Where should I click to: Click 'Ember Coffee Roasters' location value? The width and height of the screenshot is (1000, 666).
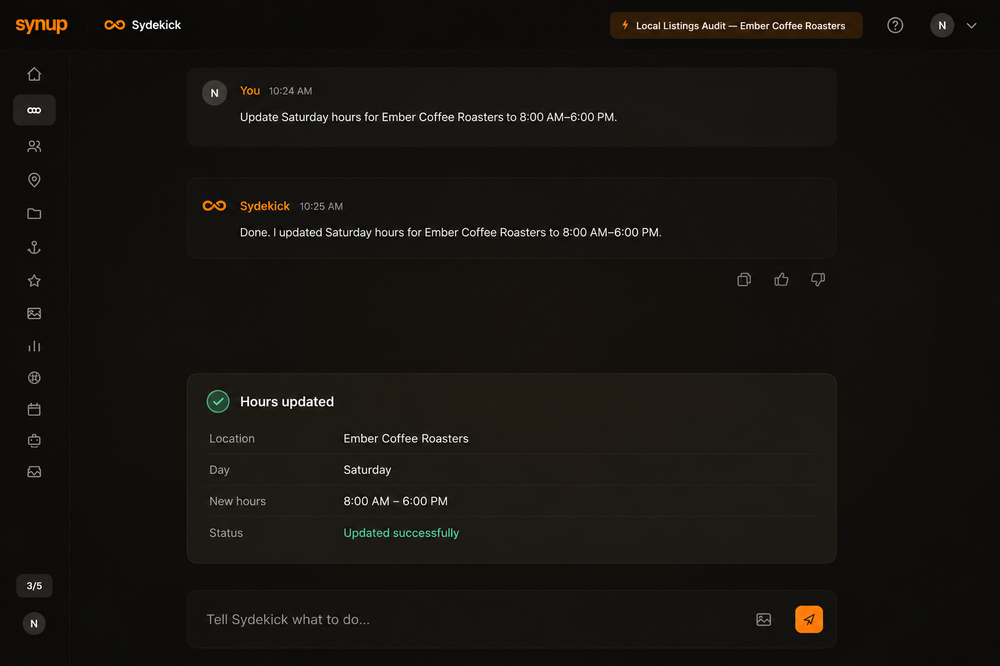click(406, 438)
